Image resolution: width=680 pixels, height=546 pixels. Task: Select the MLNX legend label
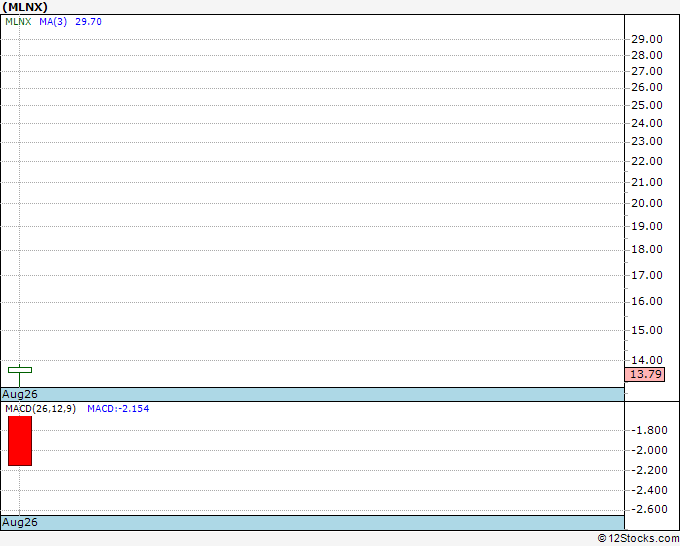tap(18, 22)
